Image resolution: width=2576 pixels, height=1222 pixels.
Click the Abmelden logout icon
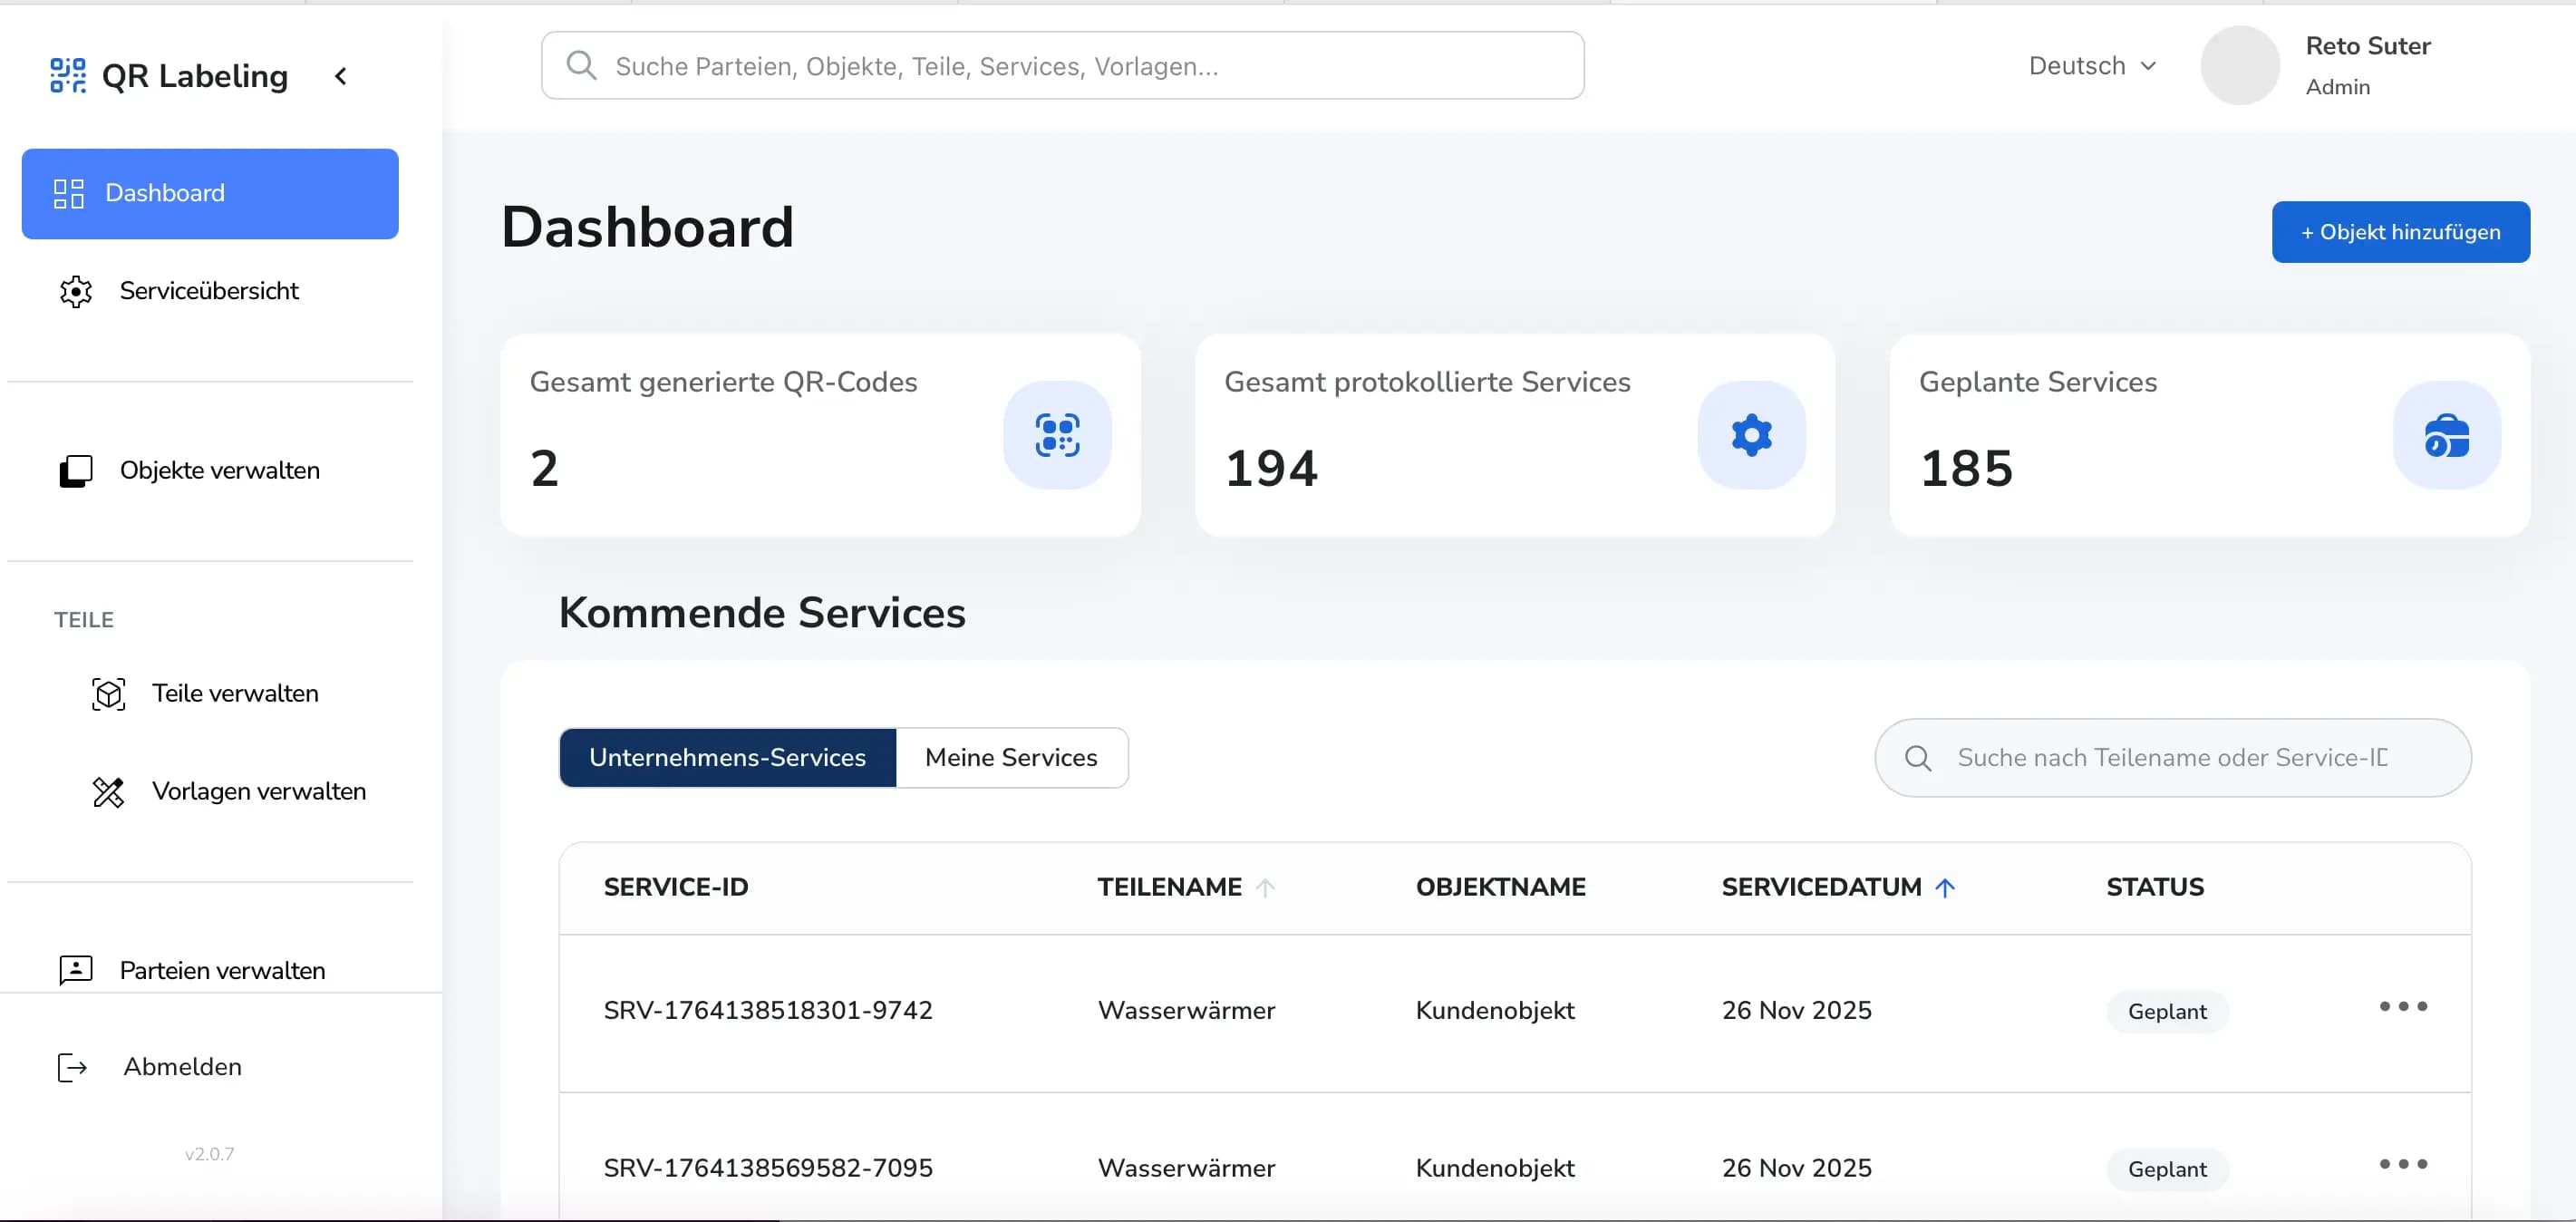[x=73, y=1067]
